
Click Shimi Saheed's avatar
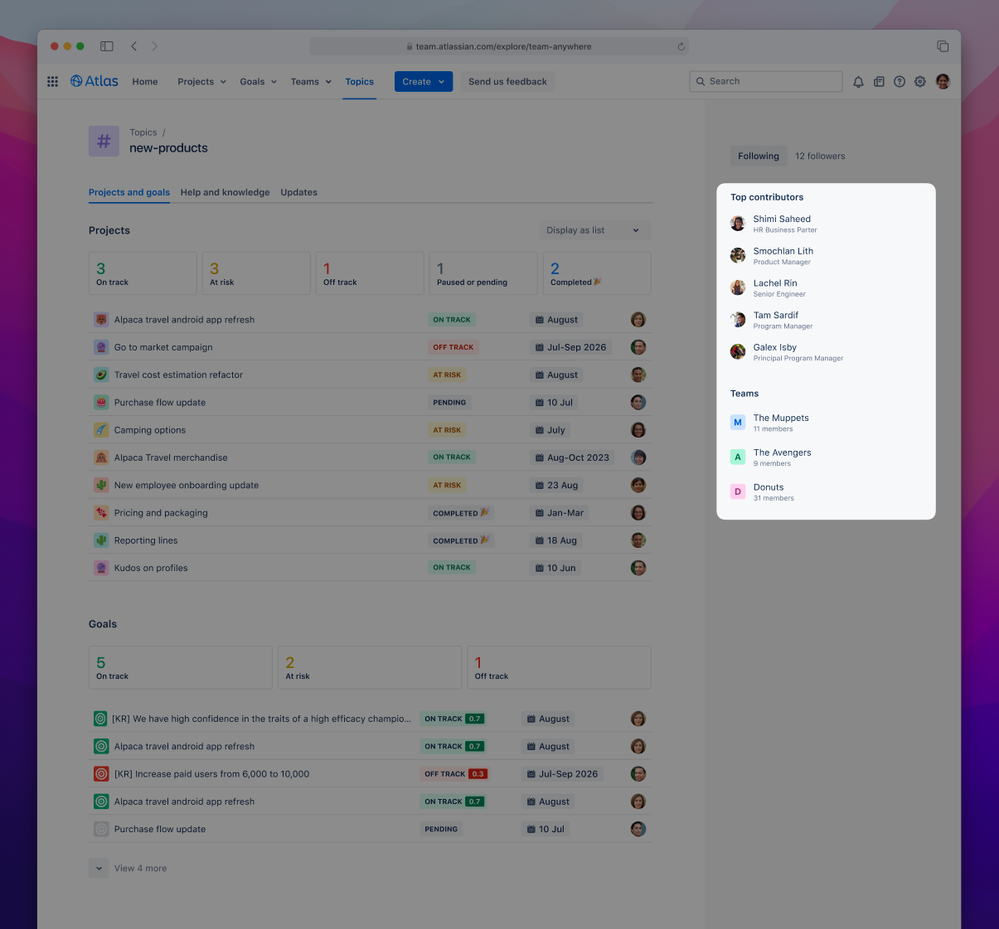tap(737, 224)
